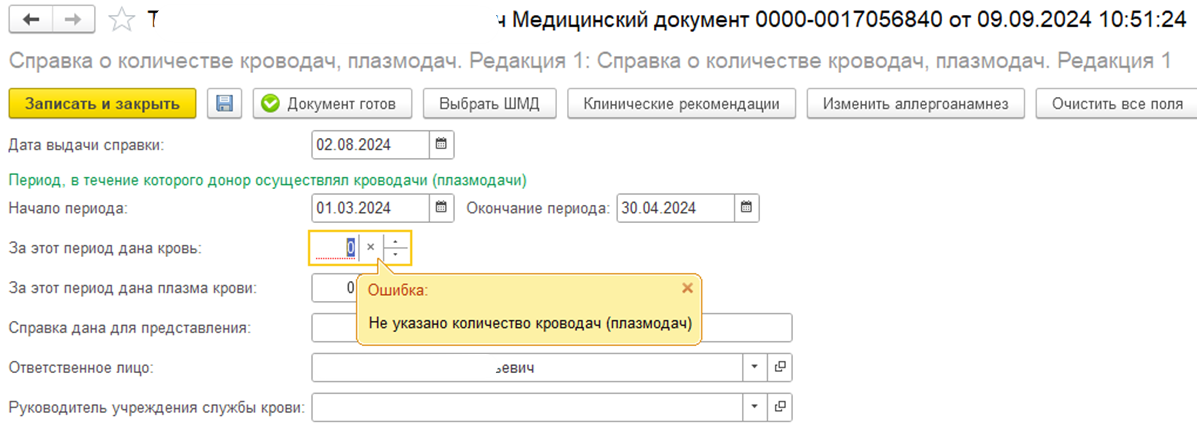Close the Ошибка error tooltip
Viewport: 1197px width, 447px height.
[686, 288]
